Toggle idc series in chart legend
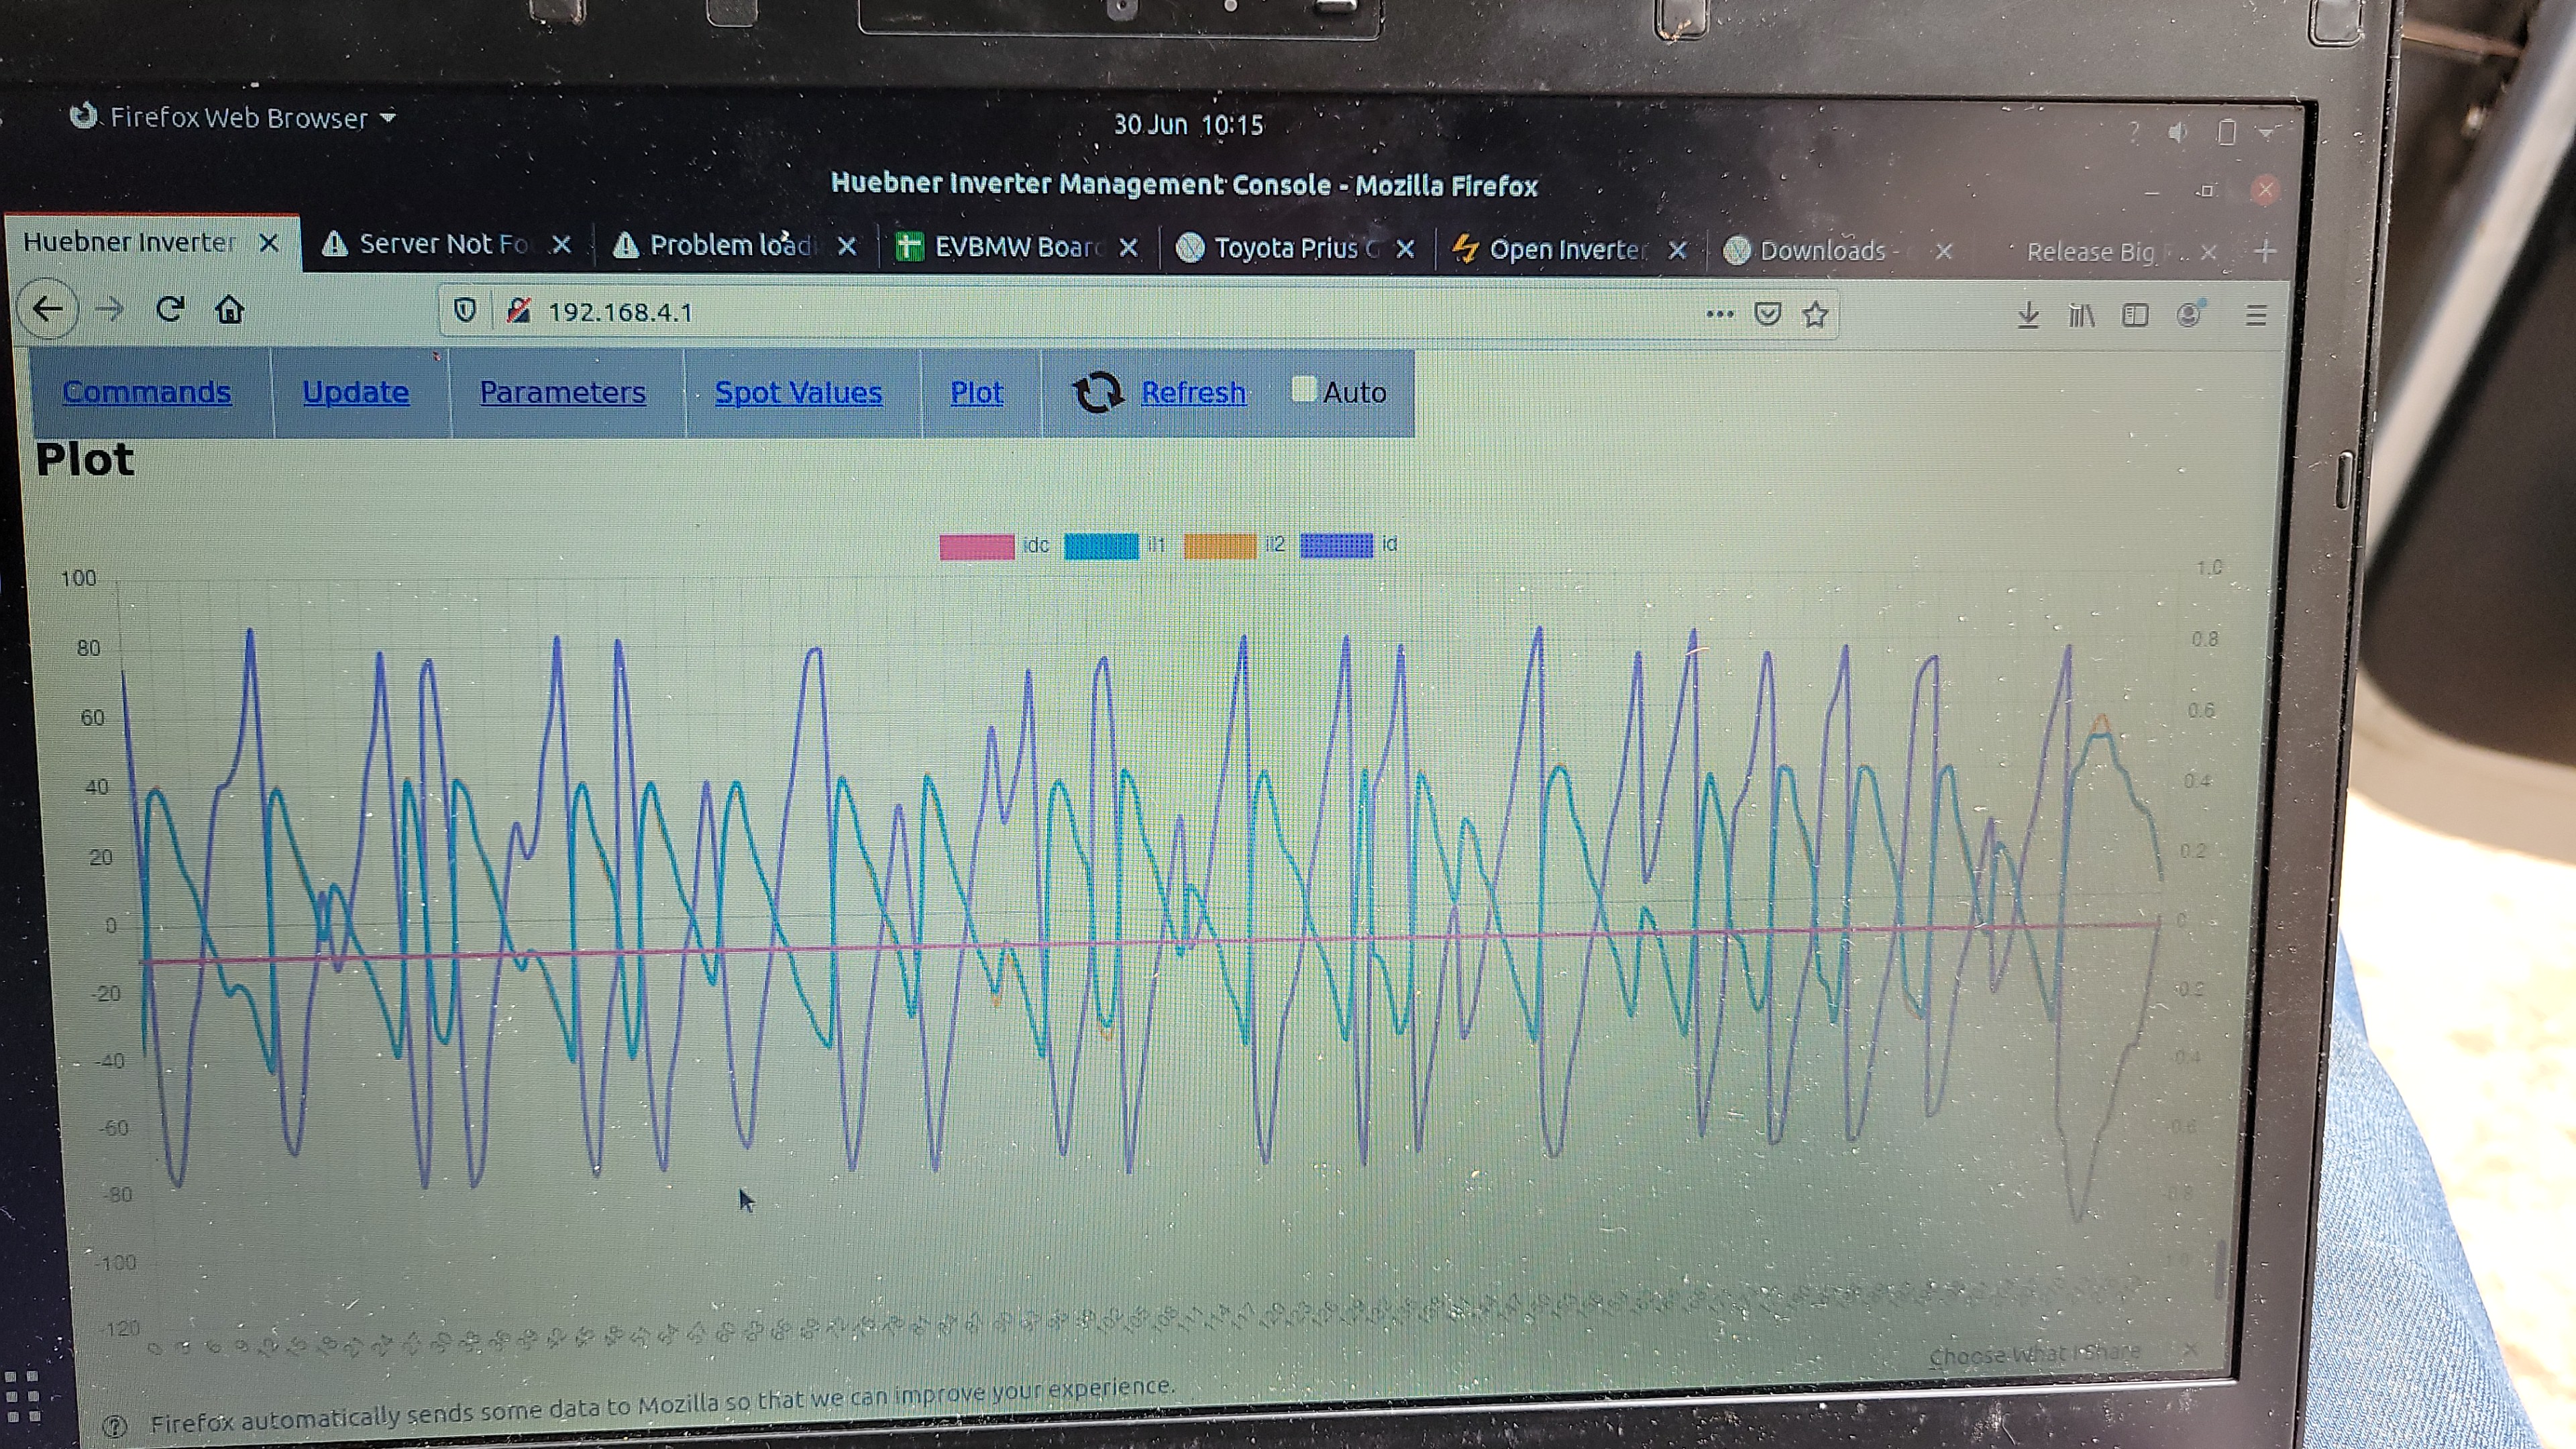 tap(977, 546)
